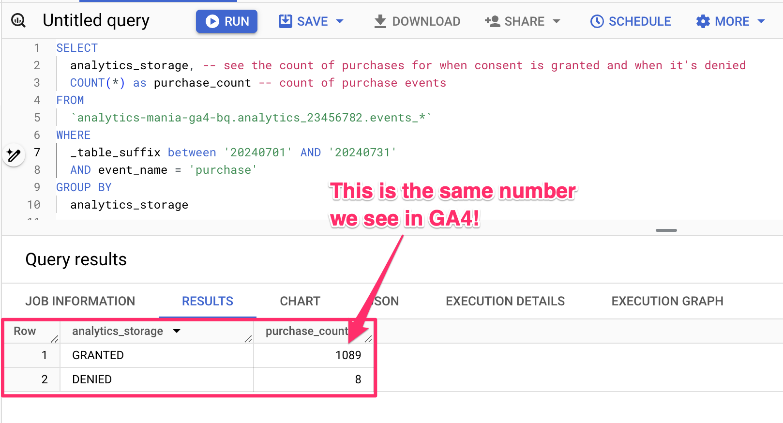Click the query magnifier icon beside Untitled query

[19, 21]
